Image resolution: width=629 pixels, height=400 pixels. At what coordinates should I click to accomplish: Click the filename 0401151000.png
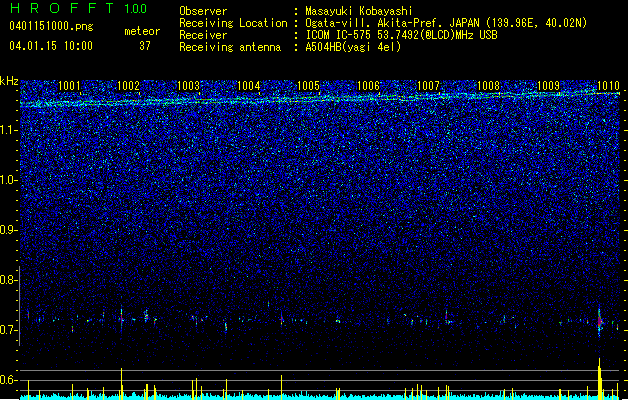point(51,26)
